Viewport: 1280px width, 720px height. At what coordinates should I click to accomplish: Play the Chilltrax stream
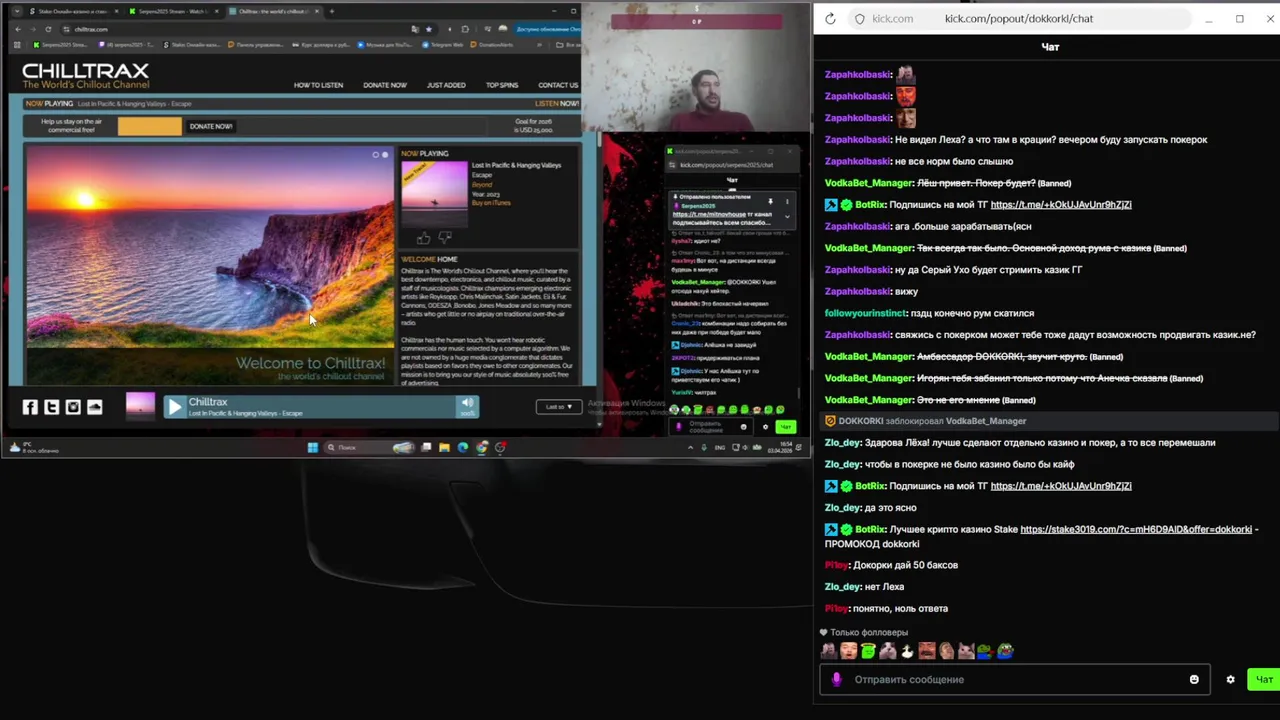(175, 406)
